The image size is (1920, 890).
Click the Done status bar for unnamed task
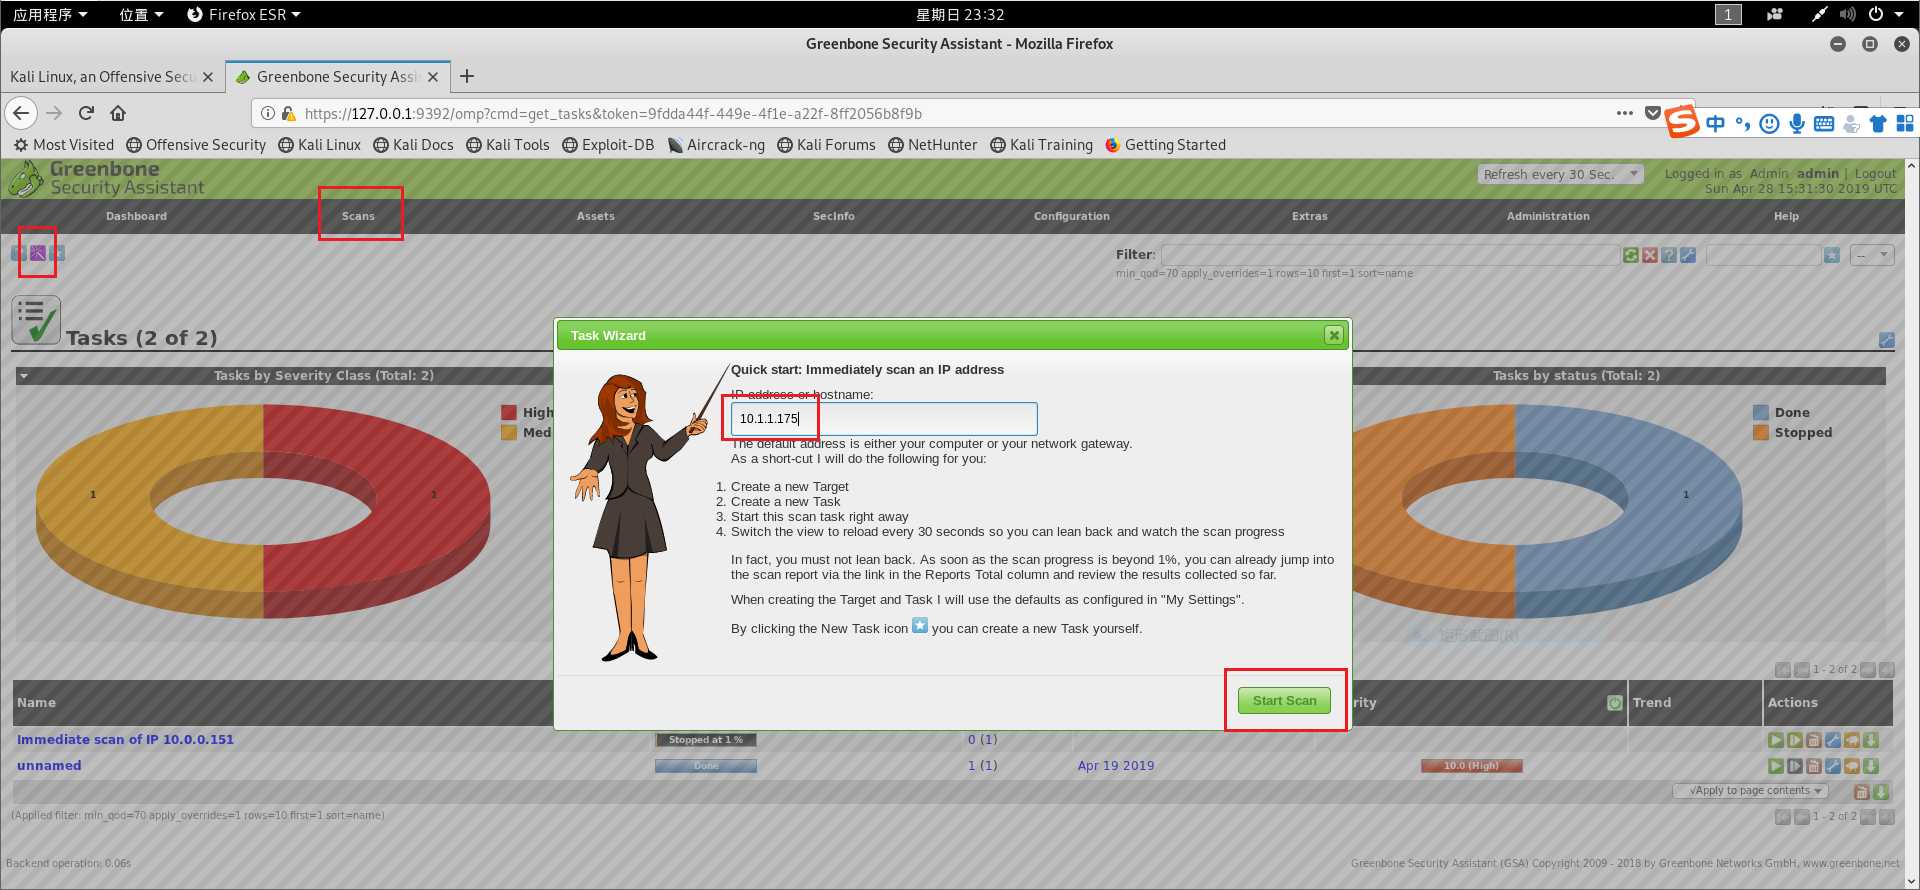[x=706, y=766]
